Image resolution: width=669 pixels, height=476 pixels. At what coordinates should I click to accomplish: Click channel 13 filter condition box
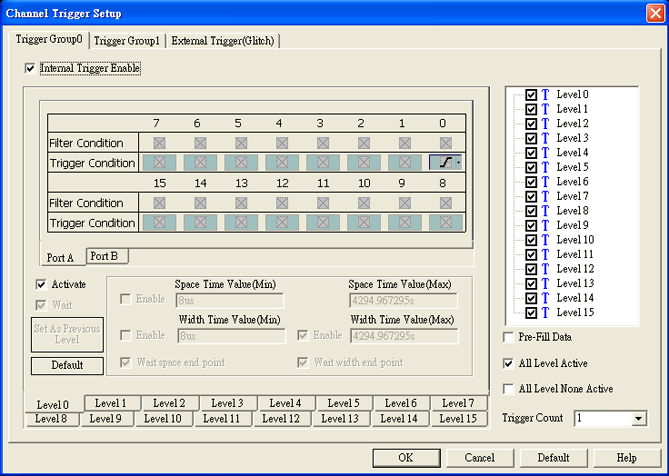(x=241, y=203)
